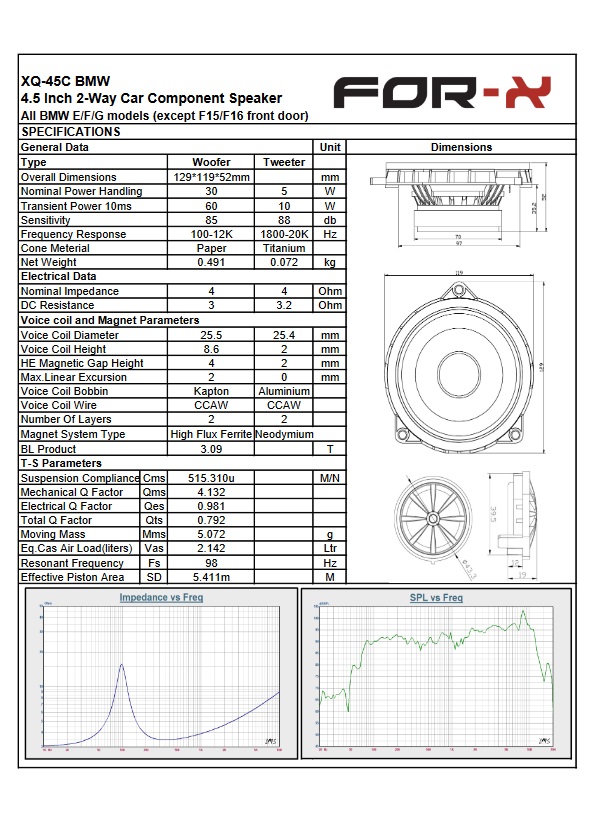
Task: Select the "HE Magnetic Gap Height" label
Action: [82, 363]
